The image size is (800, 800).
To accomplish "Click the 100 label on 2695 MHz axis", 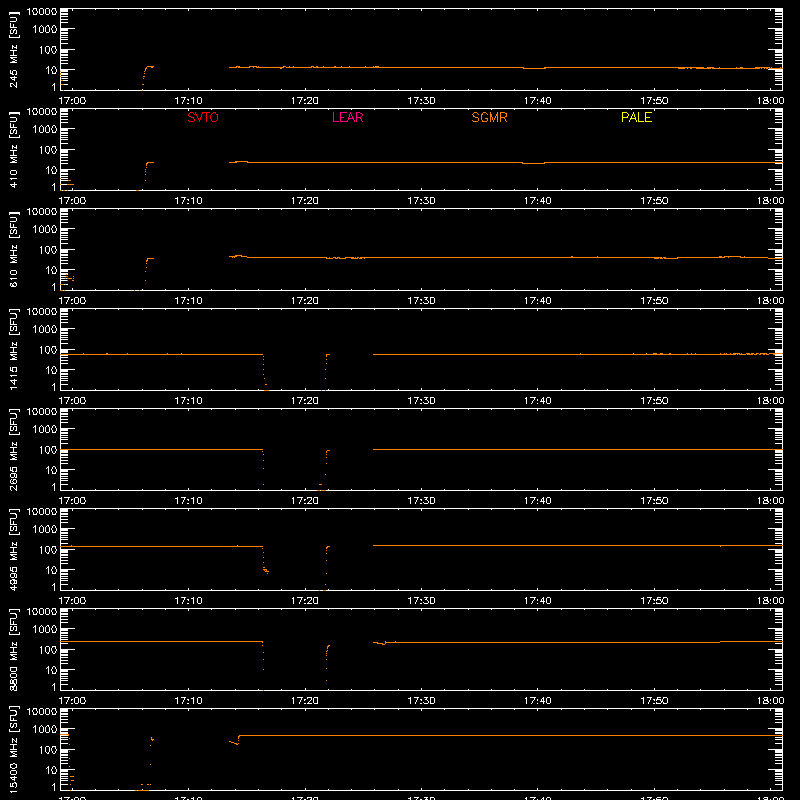I will (48, 450).
